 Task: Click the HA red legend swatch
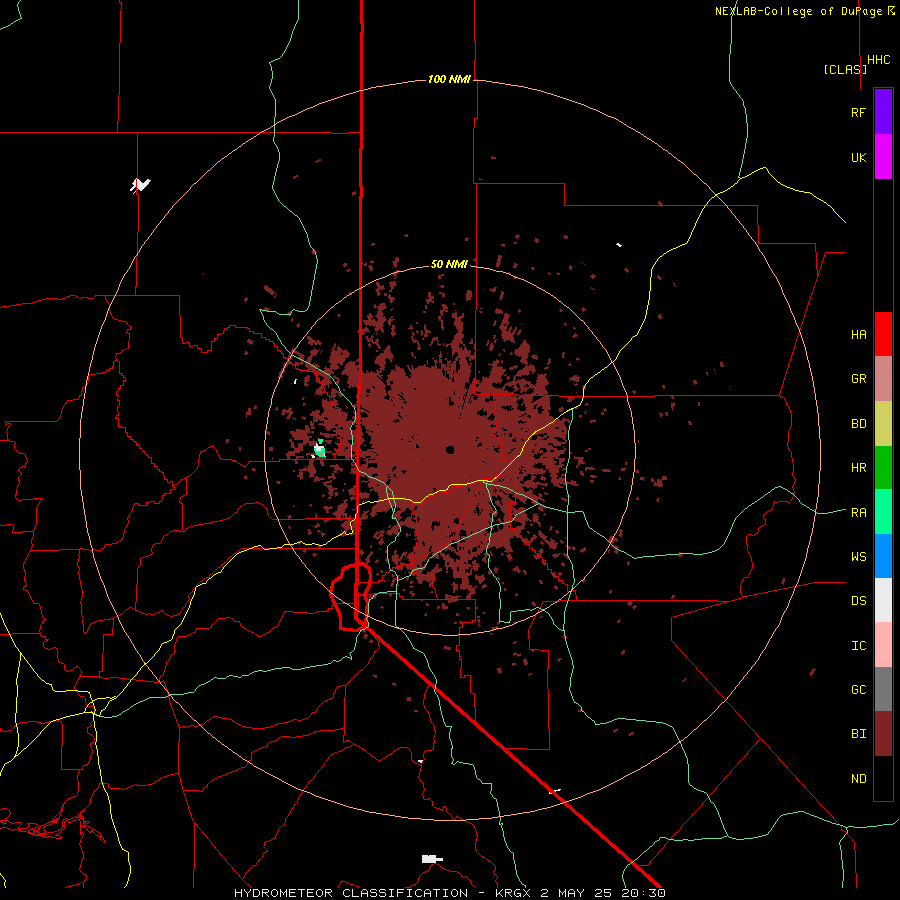click(x=883, y=334)
